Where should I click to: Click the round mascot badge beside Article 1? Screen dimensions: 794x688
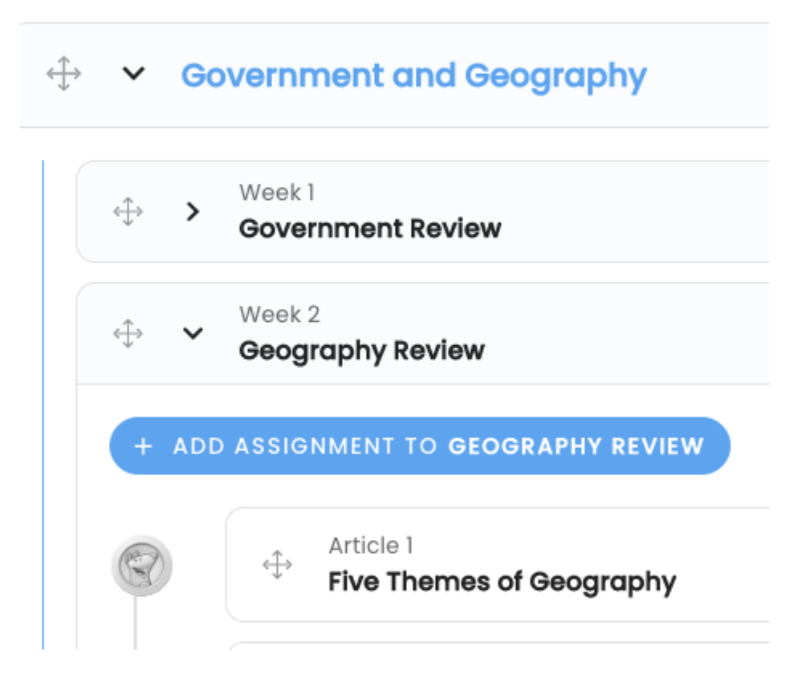(x=142, y=565)
